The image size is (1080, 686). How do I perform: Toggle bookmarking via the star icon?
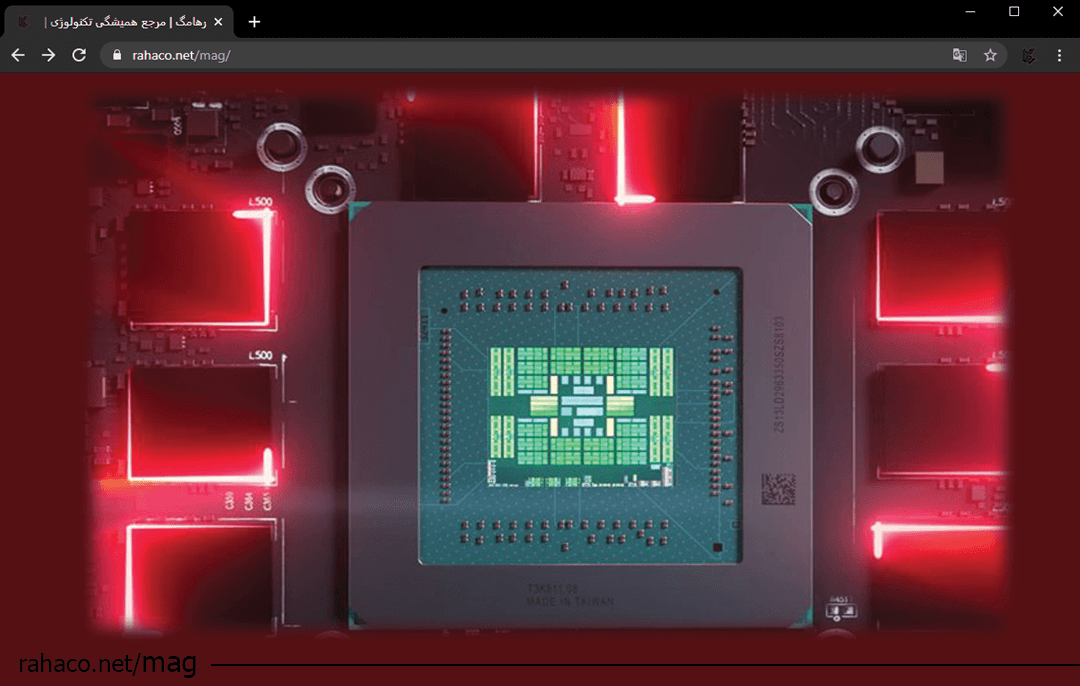tap(990, 55)
